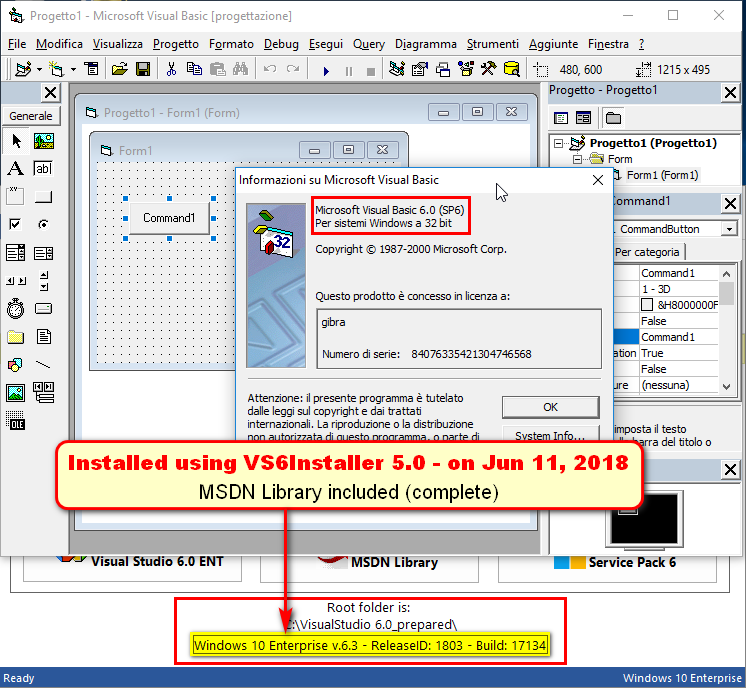Select the Data control tool

tap(43, 393)
